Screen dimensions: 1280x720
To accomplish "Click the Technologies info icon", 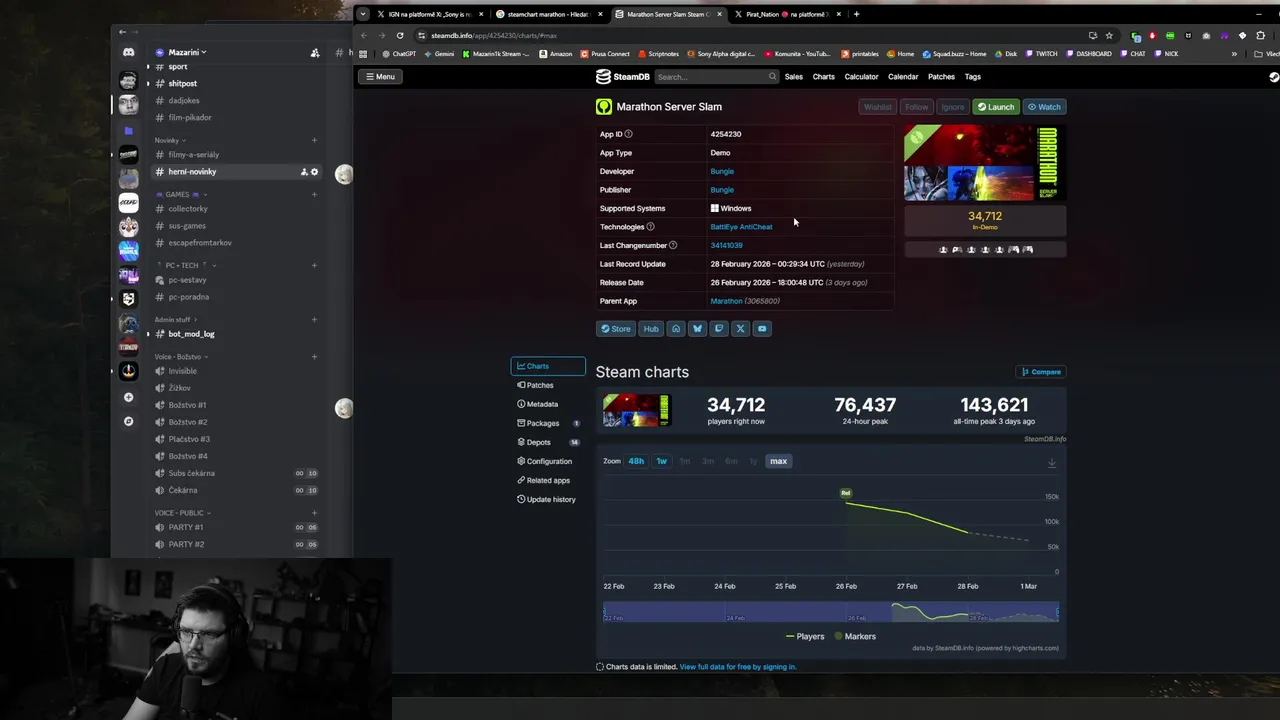I will click(x=650, y=227).
